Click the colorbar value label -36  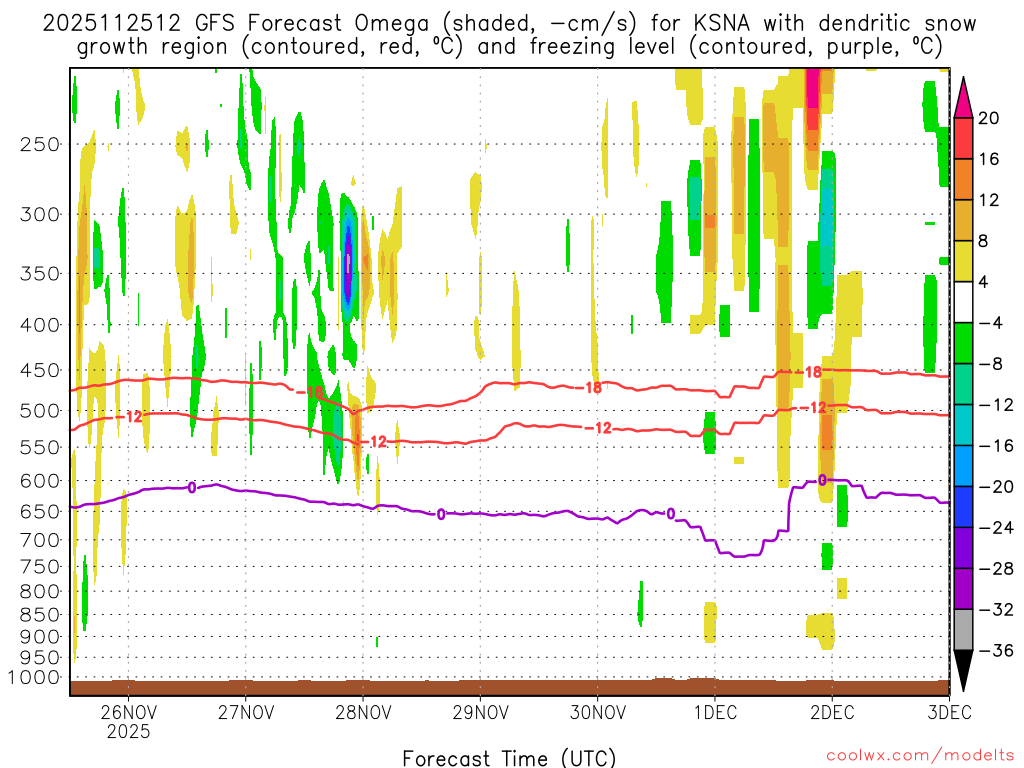pyautogui.click(x=995, y=650)
